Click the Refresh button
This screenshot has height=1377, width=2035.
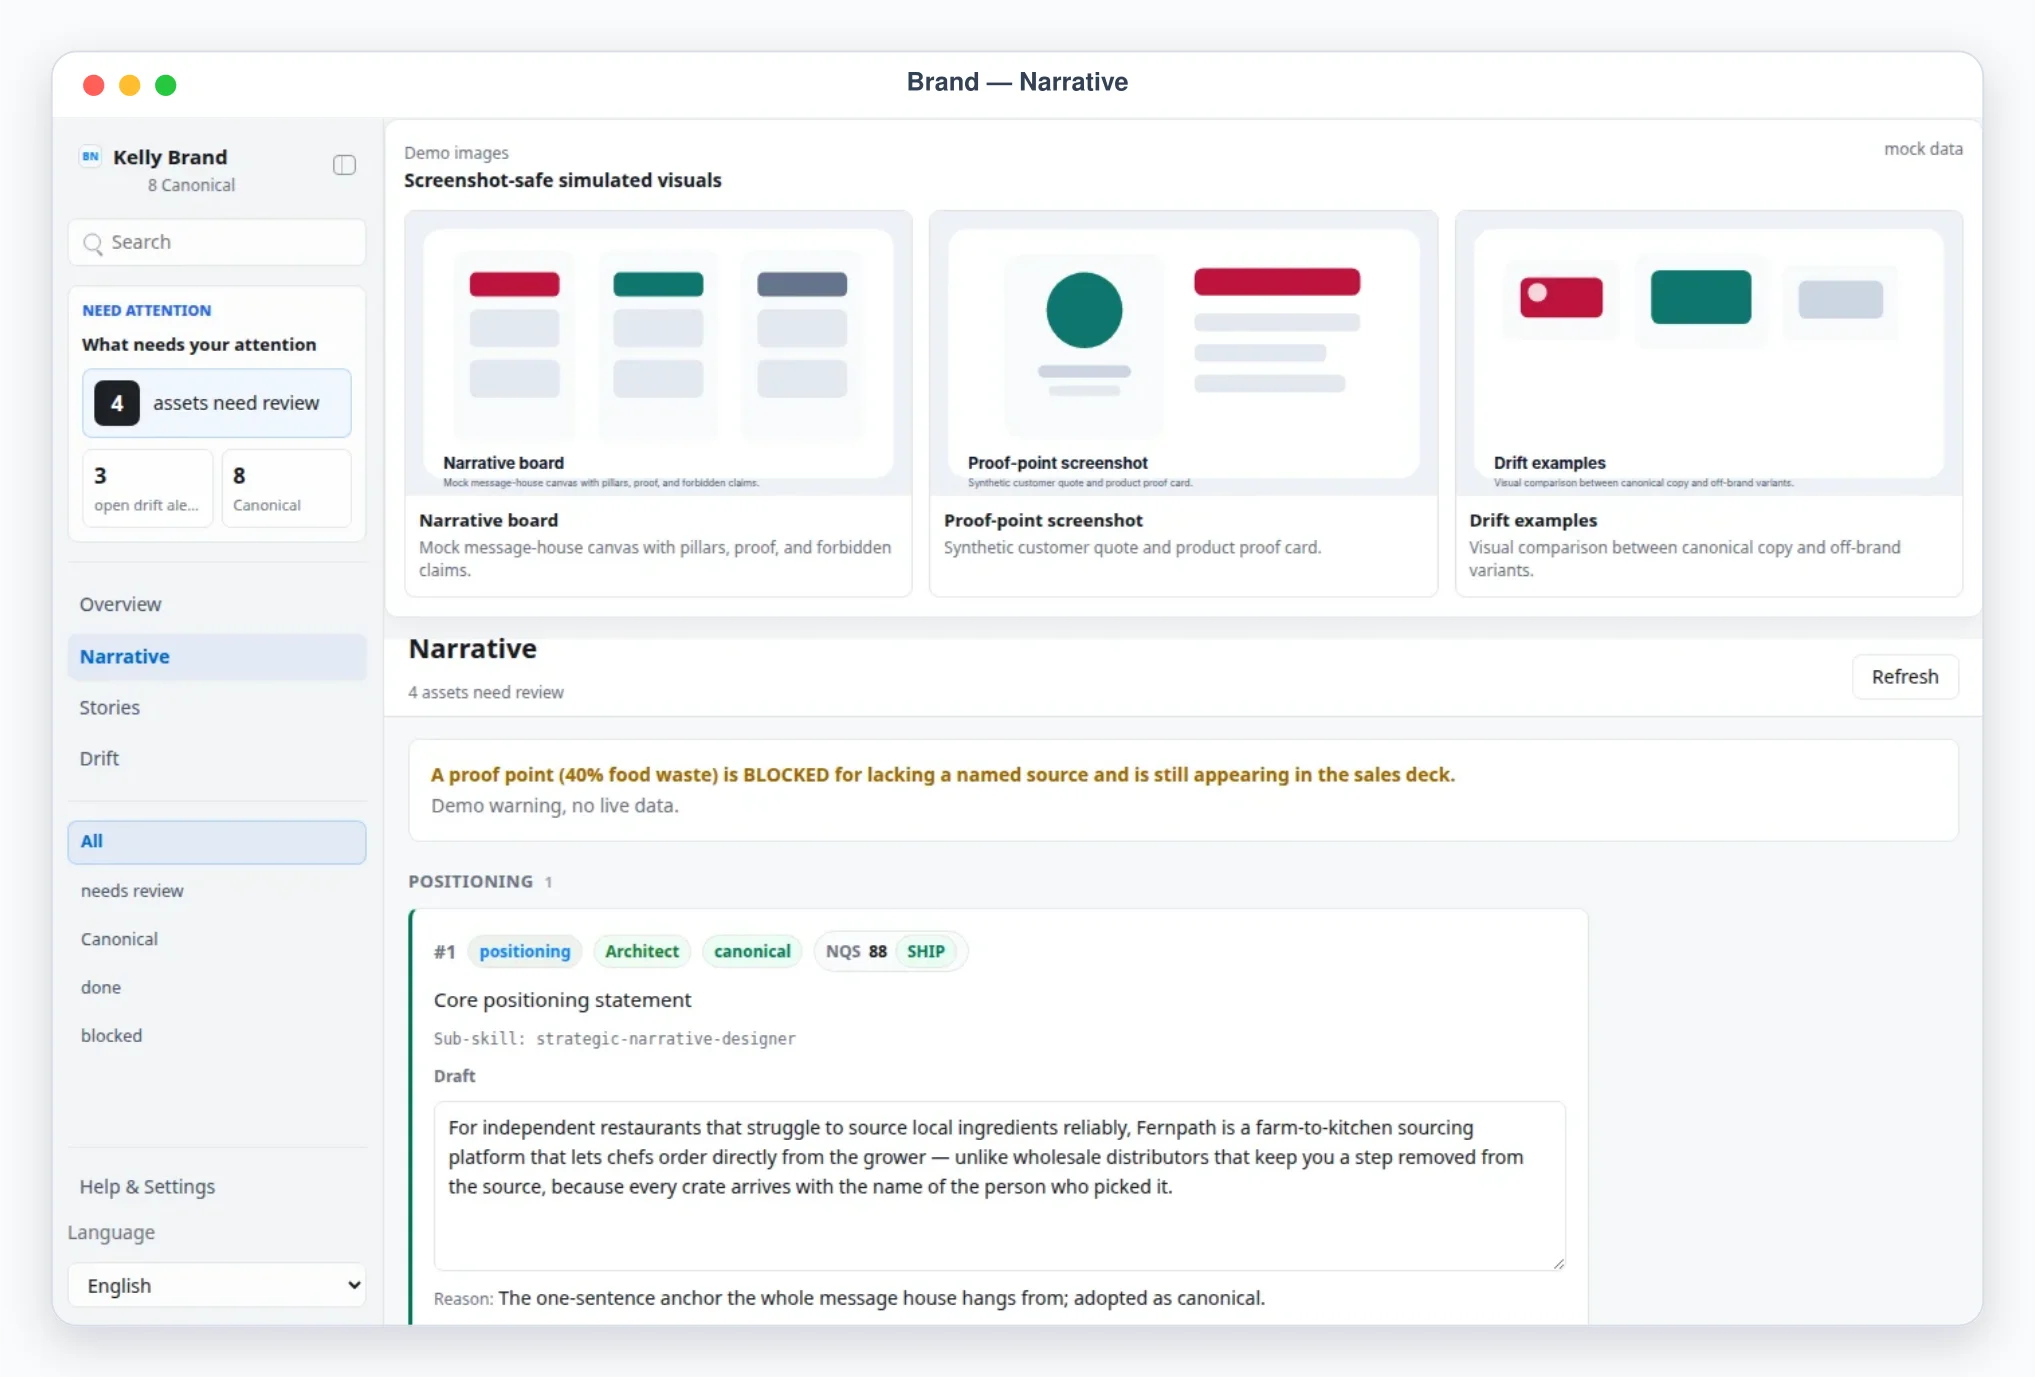click(x=1905, y=677)
